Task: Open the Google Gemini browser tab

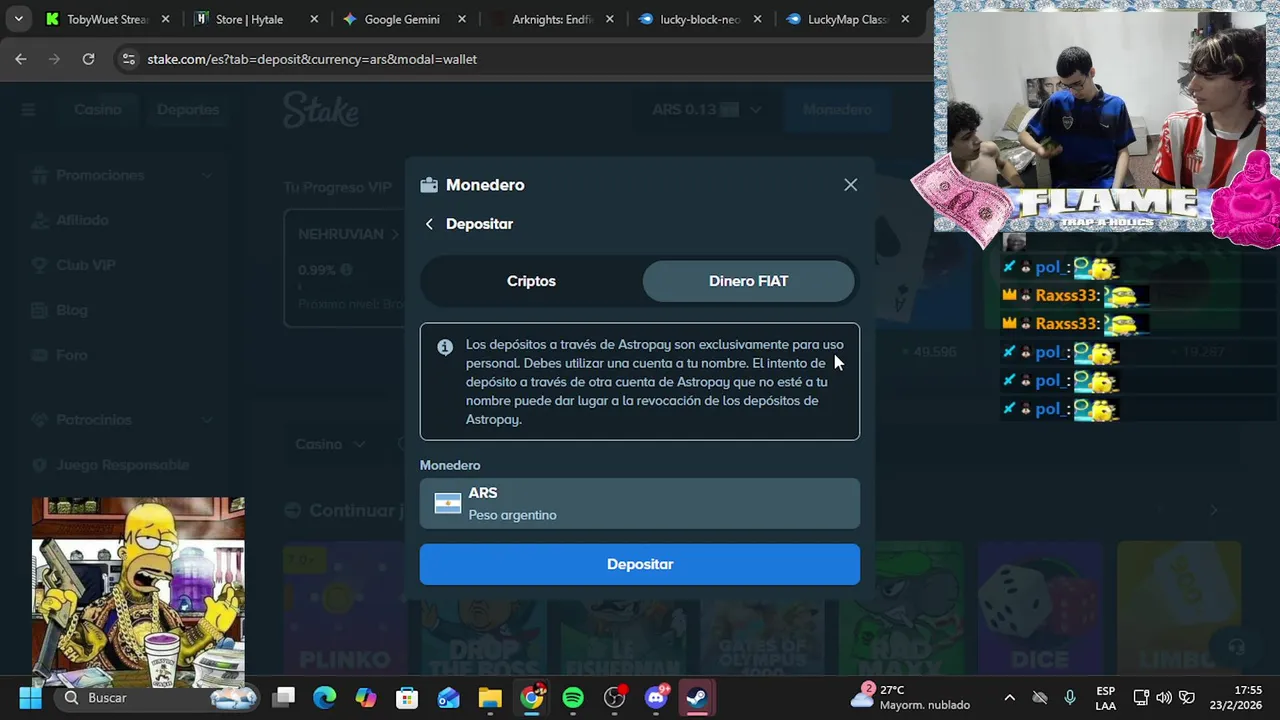Action: click(x=400, y=19)
